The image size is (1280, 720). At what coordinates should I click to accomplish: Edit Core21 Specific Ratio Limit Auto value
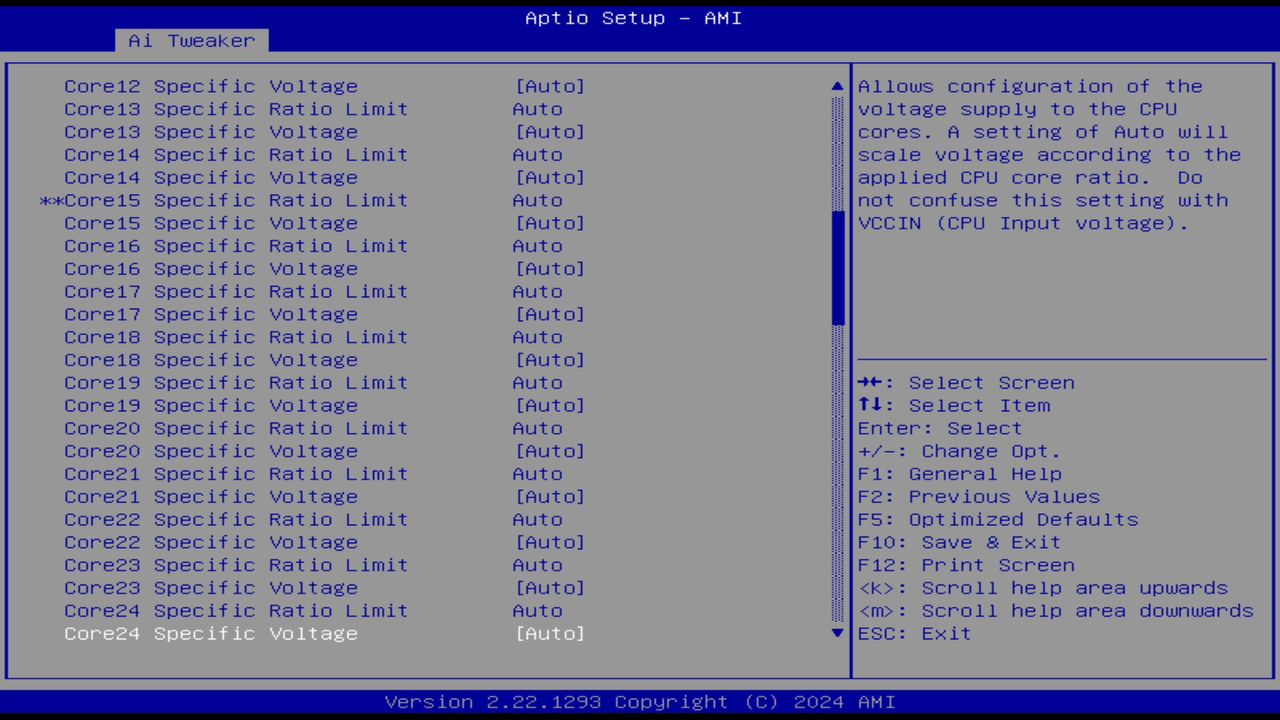[x=538, y=474]
